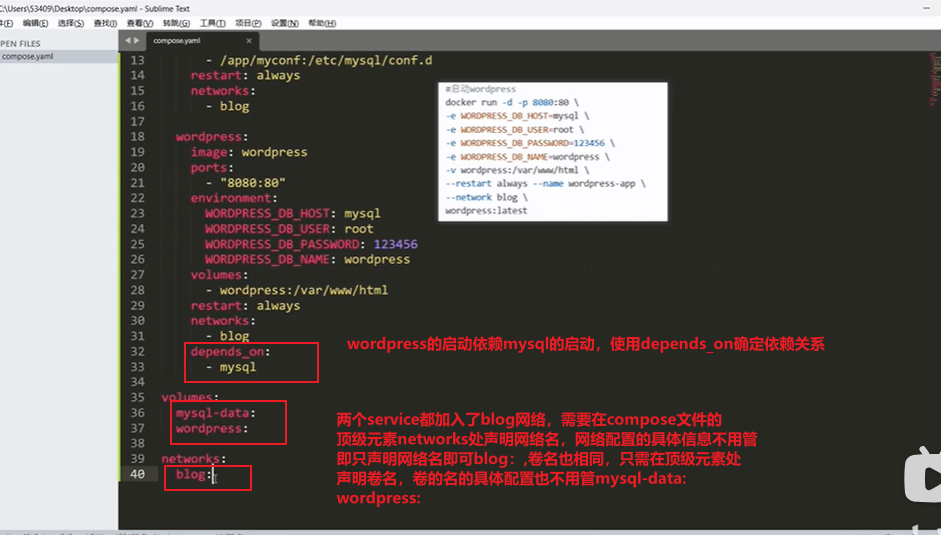Click the WORDPRESS_DB_HOST: mysql line
941x535 pixels.
click(x=293, y=214)
